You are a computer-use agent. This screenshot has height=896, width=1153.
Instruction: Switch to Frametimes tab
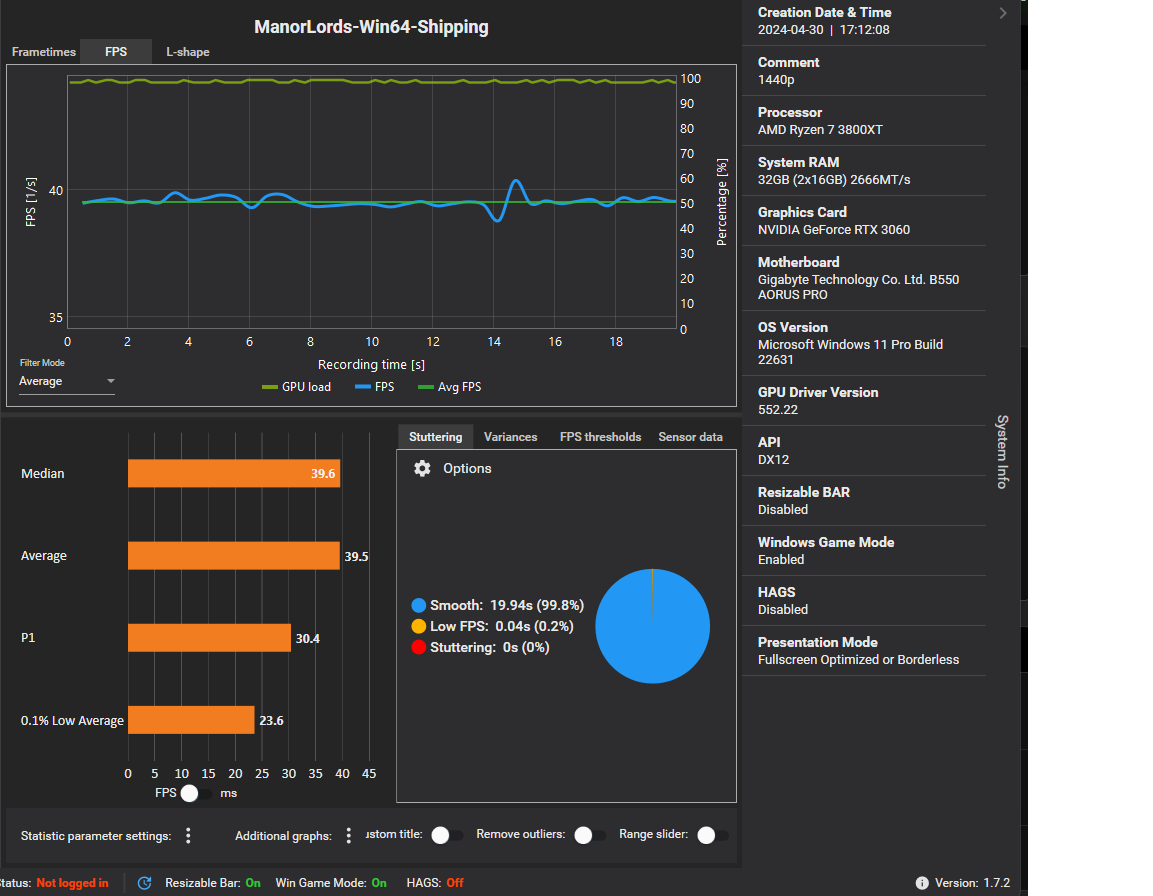tap(43, 51)
